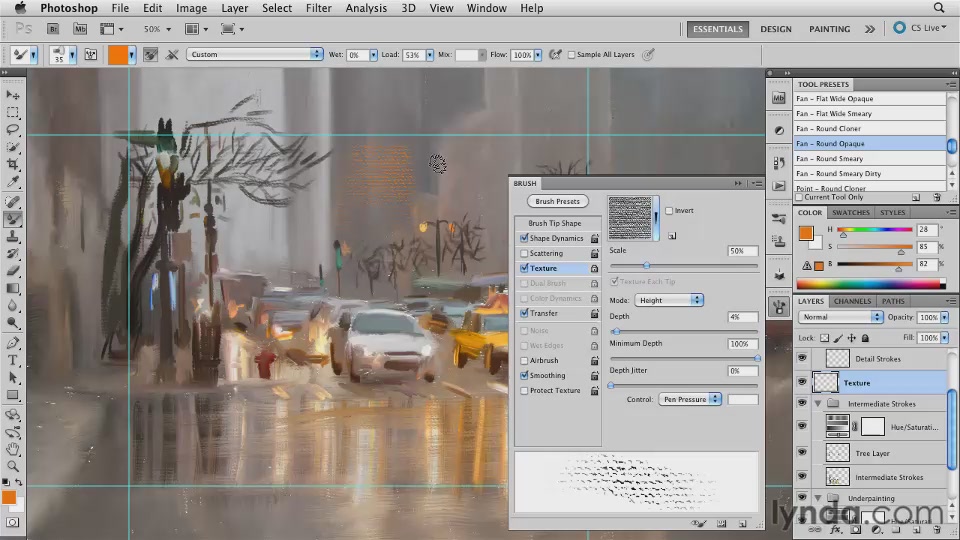960x540 pixels.
Task: Open the Pen Pressure control dropdown
Action: click(690, 399)
